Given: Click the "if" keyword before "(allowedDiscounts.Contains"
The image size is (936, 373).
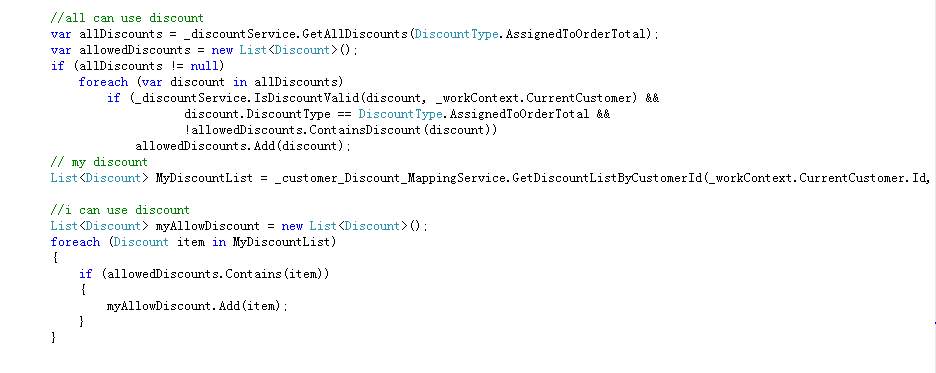Looking at the screenshot, I should (85, 274).
